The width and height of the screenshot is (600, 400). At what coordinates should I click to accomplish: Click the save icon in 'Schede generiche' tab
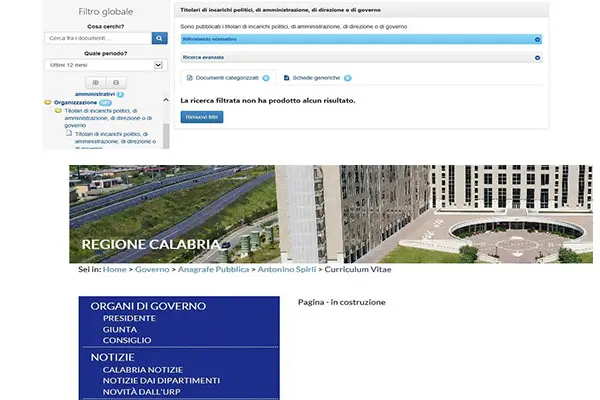[286, 78]
